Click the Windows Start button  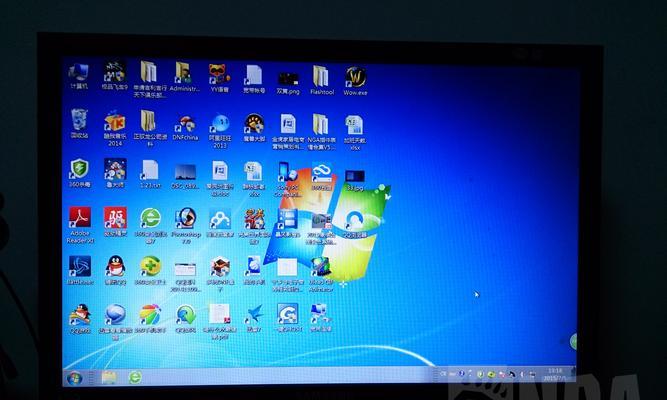(73, 378)
